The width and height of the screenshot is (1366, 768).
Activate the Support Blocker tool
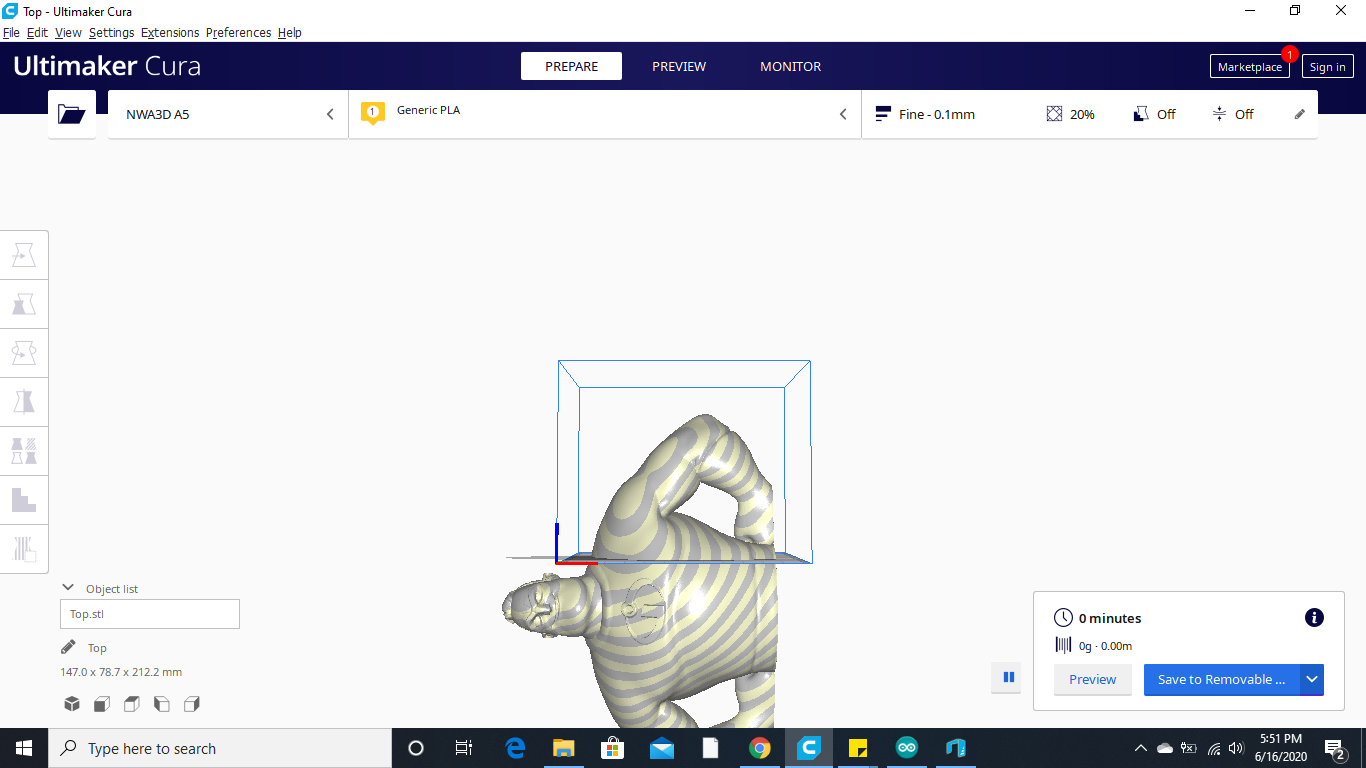click(24, 499)
